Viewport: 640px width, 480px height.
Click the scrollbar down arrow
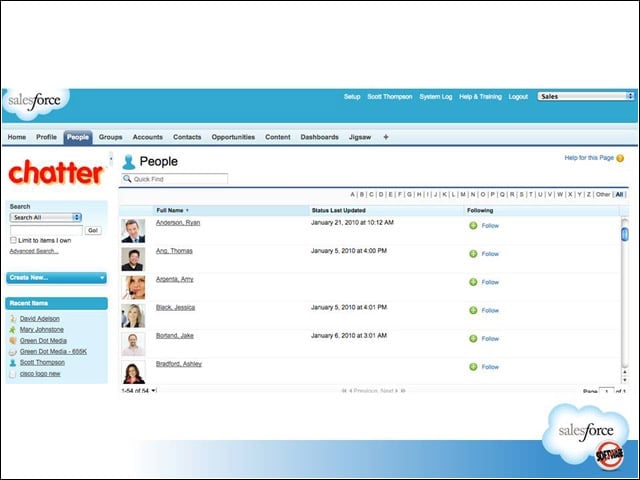click(x=624, y=380)
